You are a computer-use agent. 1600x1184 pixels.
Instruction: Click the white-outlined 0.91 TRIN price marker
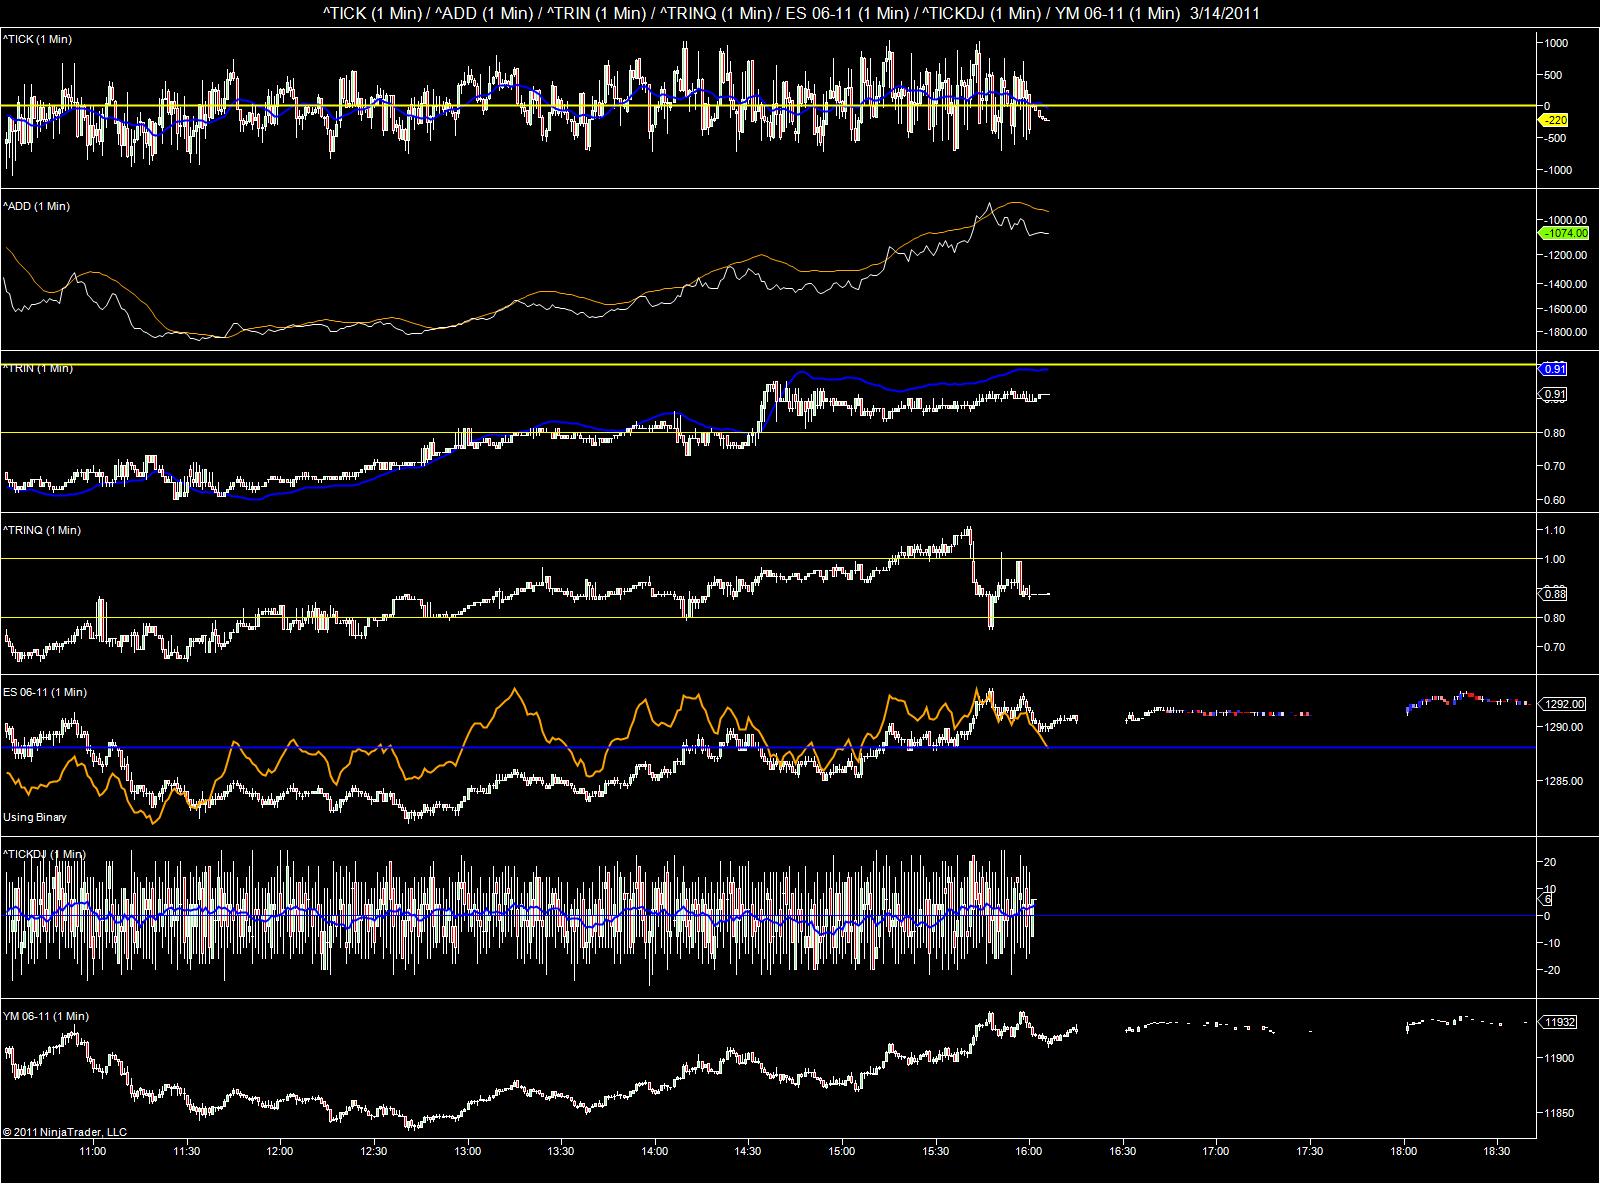[x=1553, y=395]
